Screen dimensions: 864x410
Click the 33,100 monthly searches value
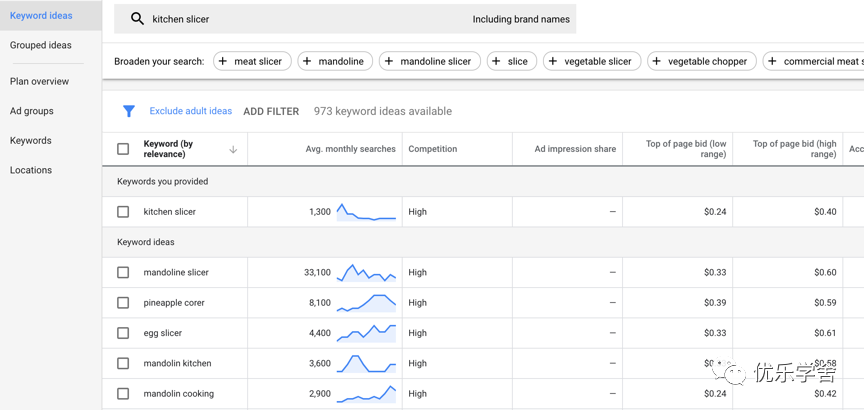[317, 272]
